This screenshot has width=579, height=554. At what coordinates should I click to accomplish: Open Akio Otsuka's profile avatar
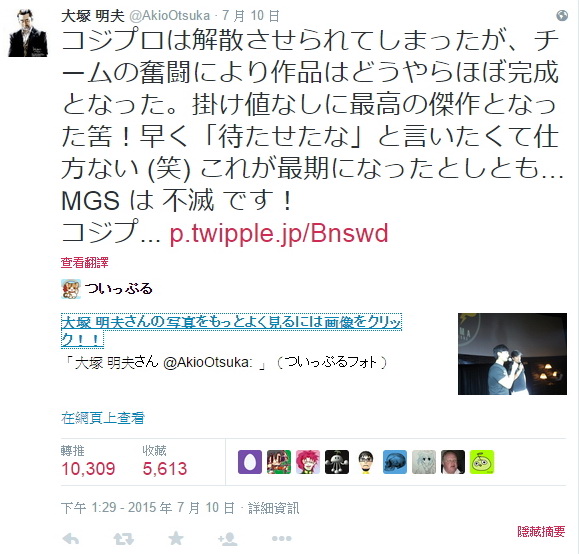coord(28,33)
